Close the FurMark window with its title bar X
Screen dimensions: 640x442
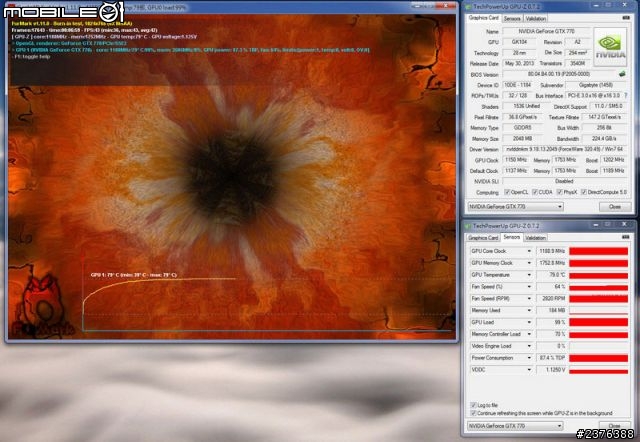[446, 6]
